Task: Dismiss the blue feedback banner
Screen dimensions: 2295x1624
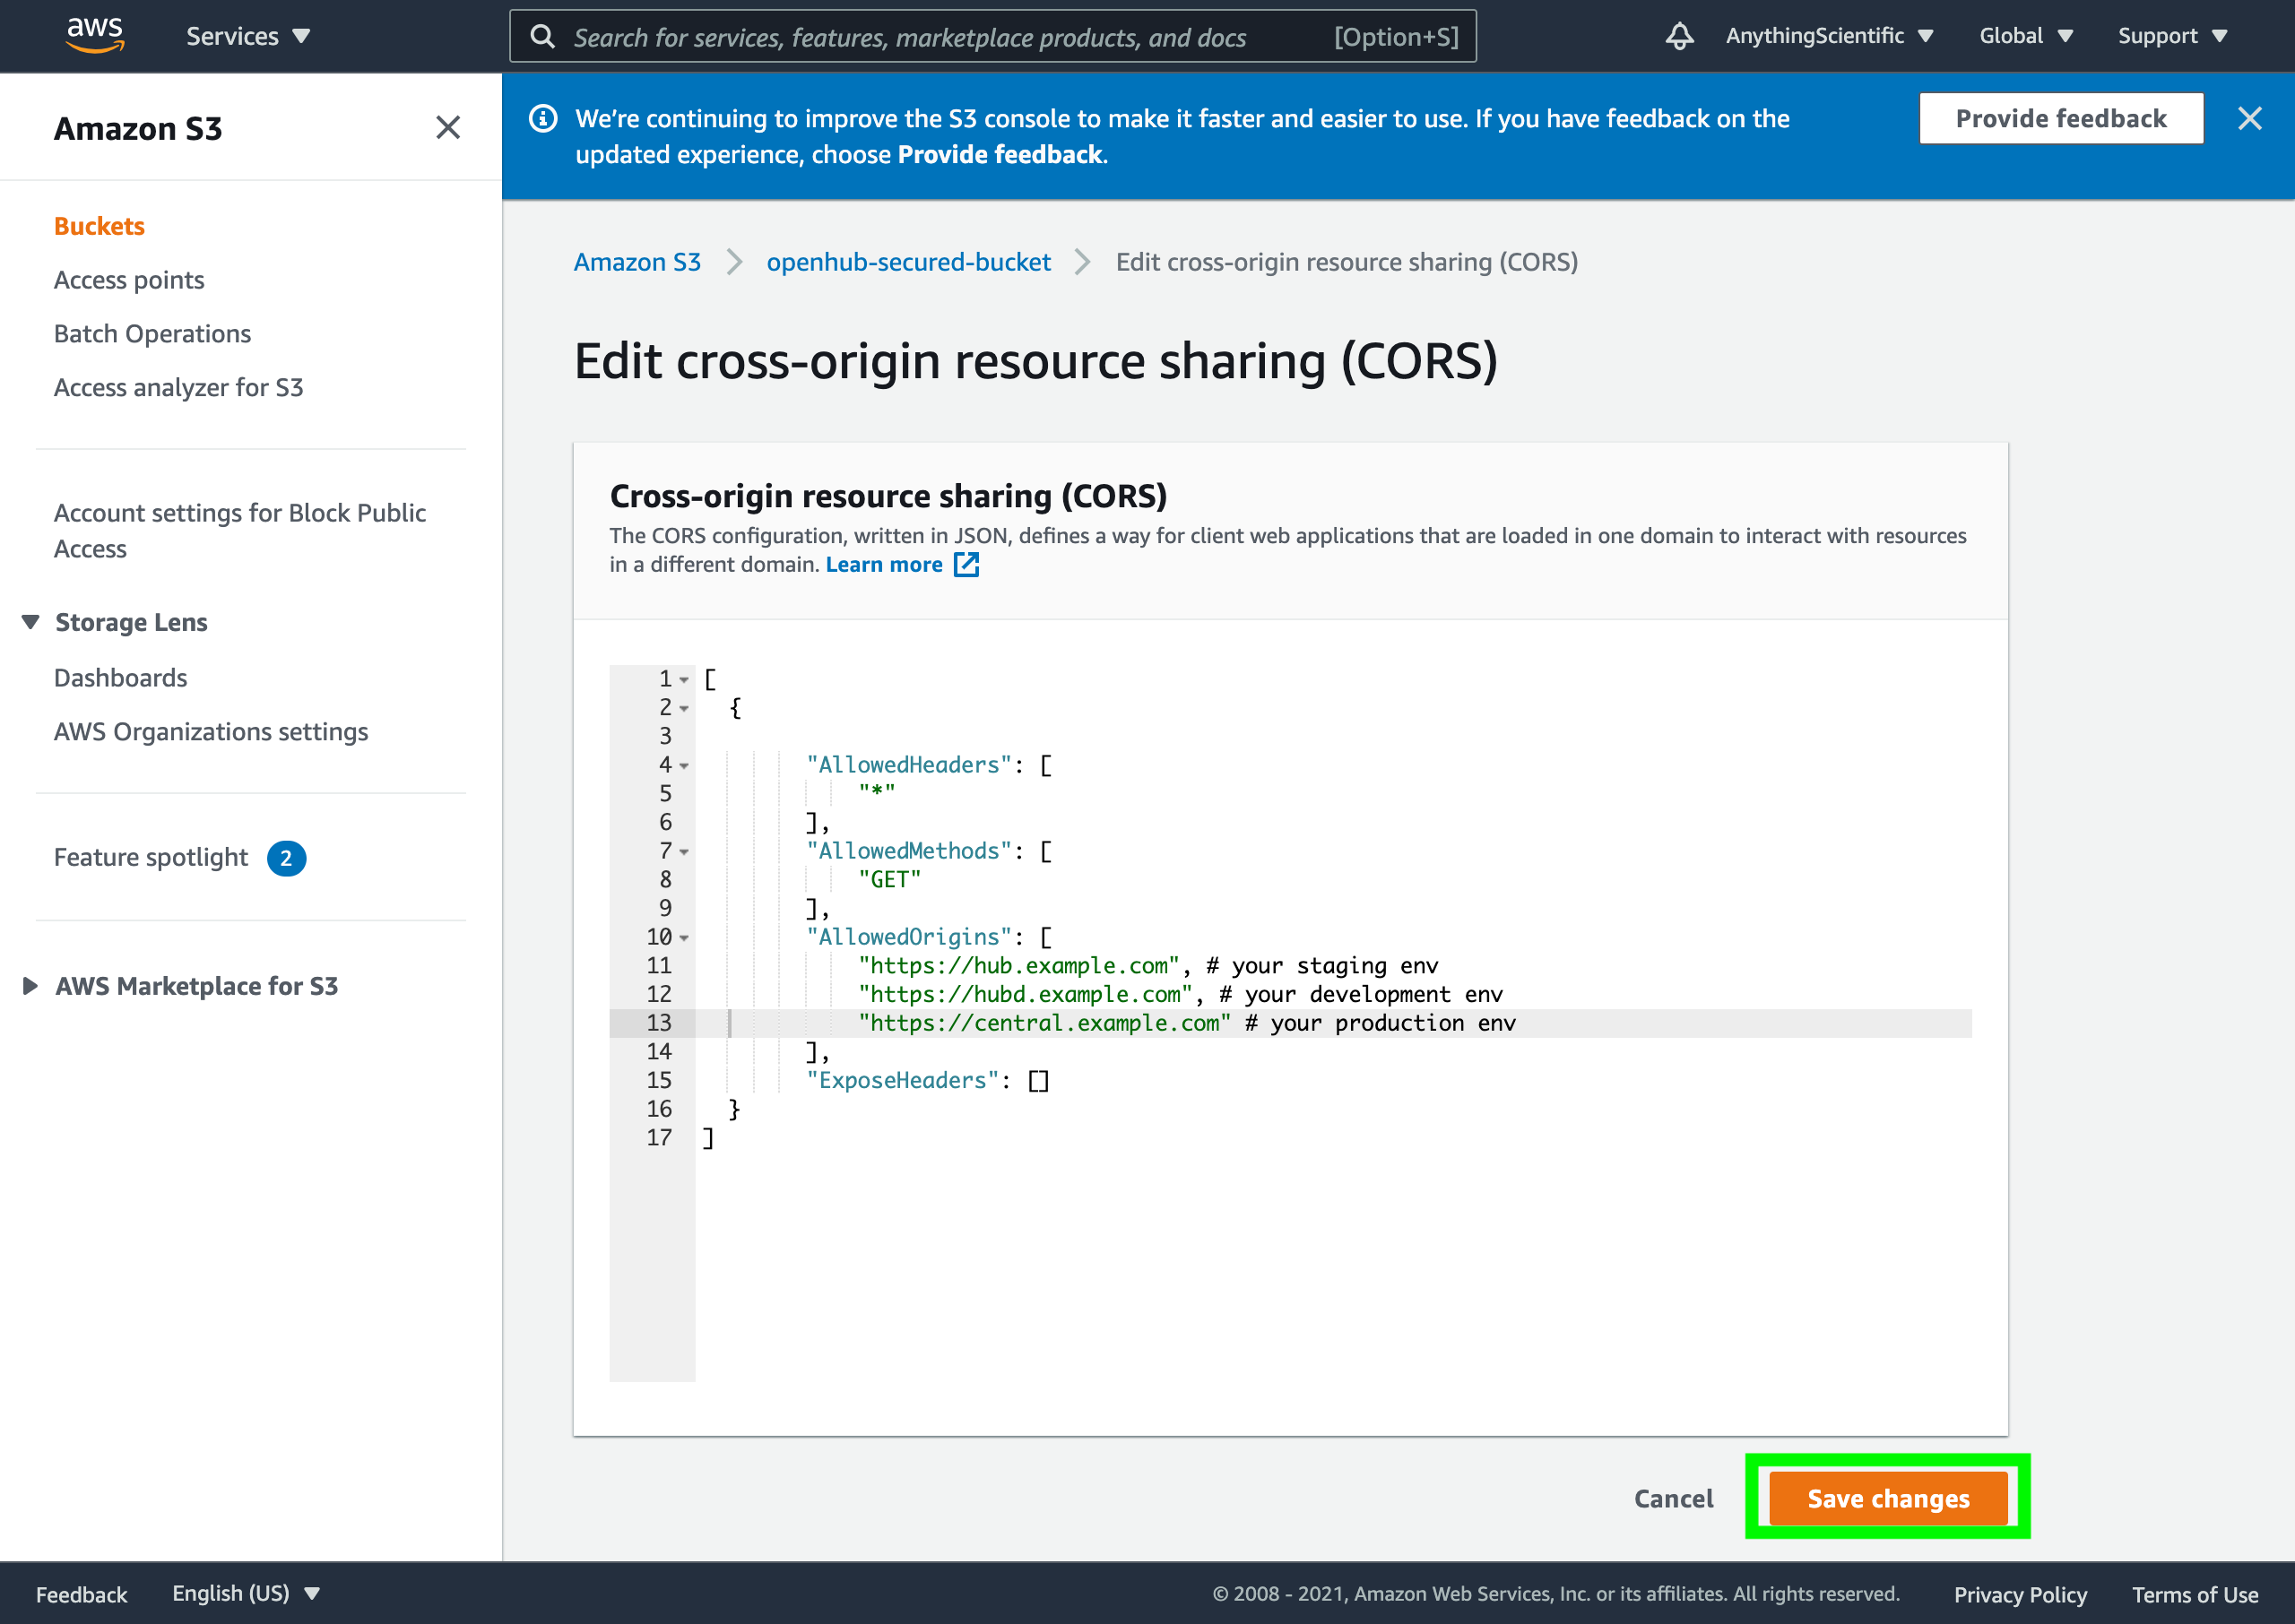Action: coord(2249,118)
